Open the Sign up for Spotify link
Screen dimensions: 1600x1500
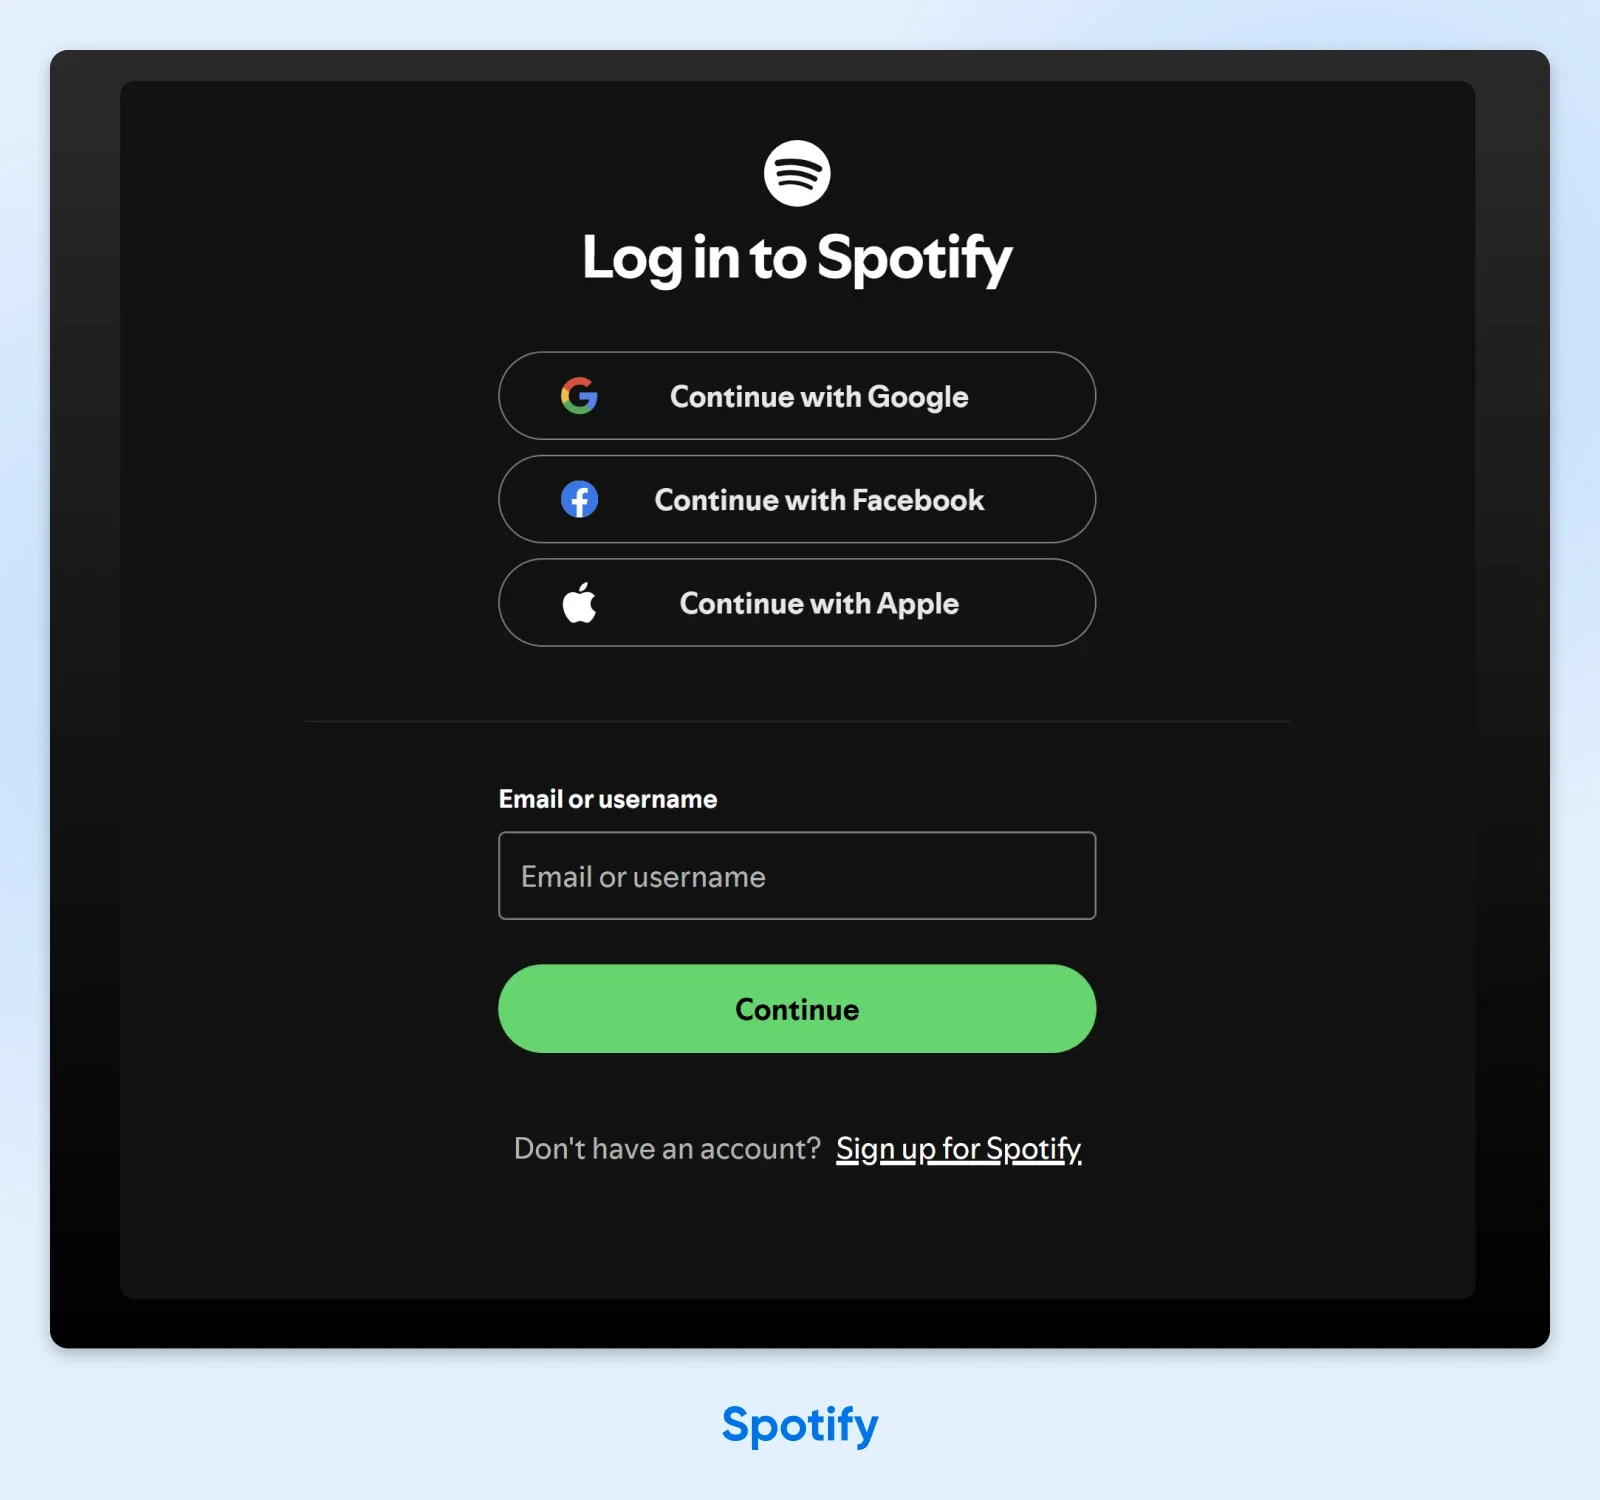point(958,1149)
